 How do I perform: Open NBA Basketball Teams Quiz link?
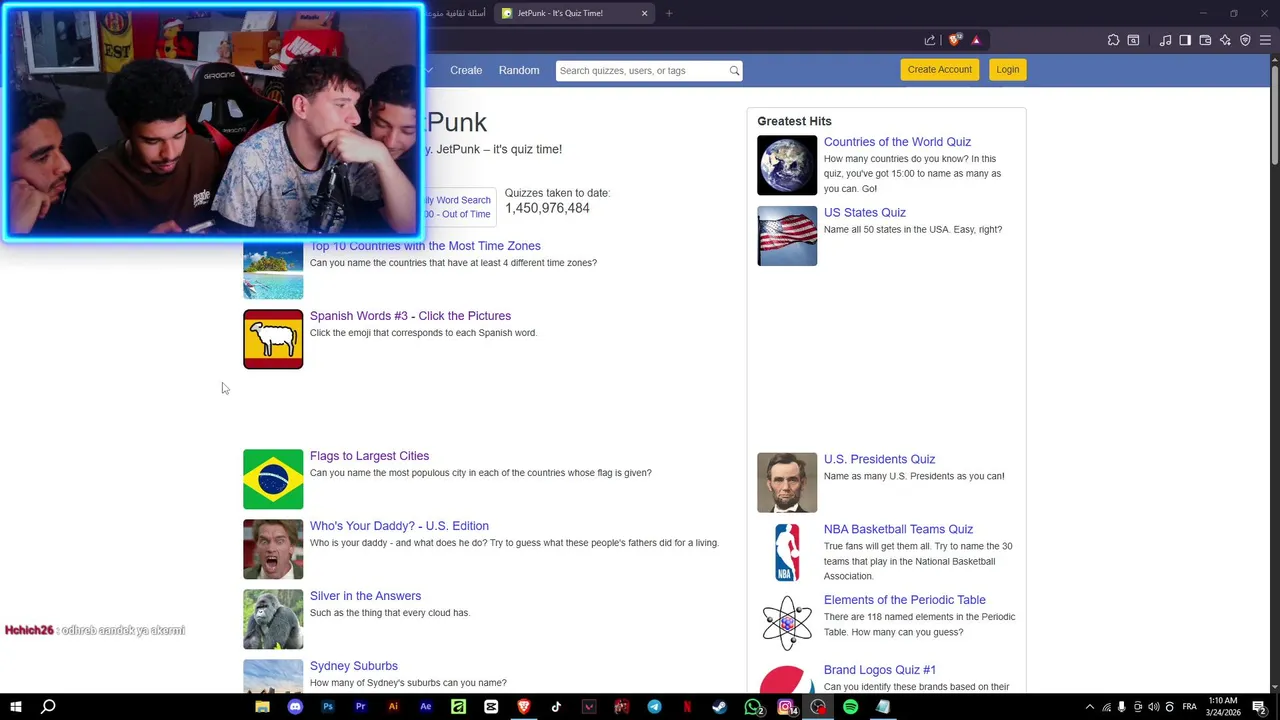(898, 529)
